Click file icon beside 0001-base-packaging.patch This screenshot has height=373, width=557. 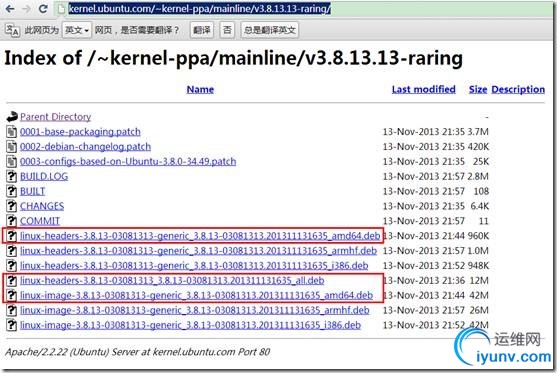pos(12,131)
